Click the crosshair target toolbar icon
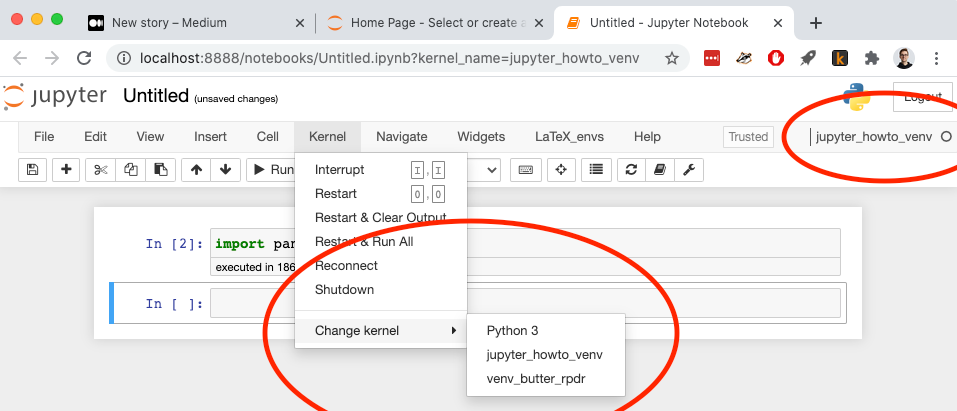The width and height of the screenshot is (957, 411). [561, 170]
